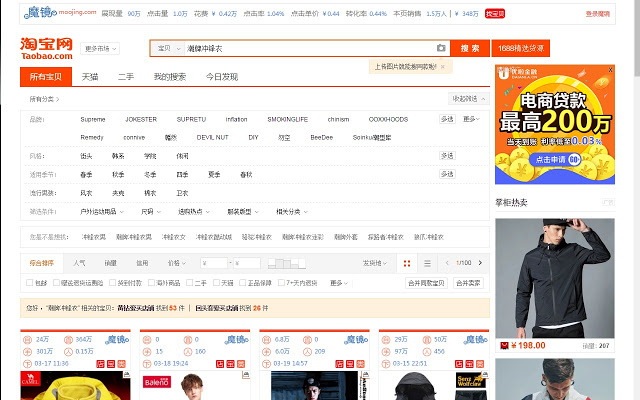
Task: Tick the 包邮 free shipping checkbox
Action: tap(29, 282)
